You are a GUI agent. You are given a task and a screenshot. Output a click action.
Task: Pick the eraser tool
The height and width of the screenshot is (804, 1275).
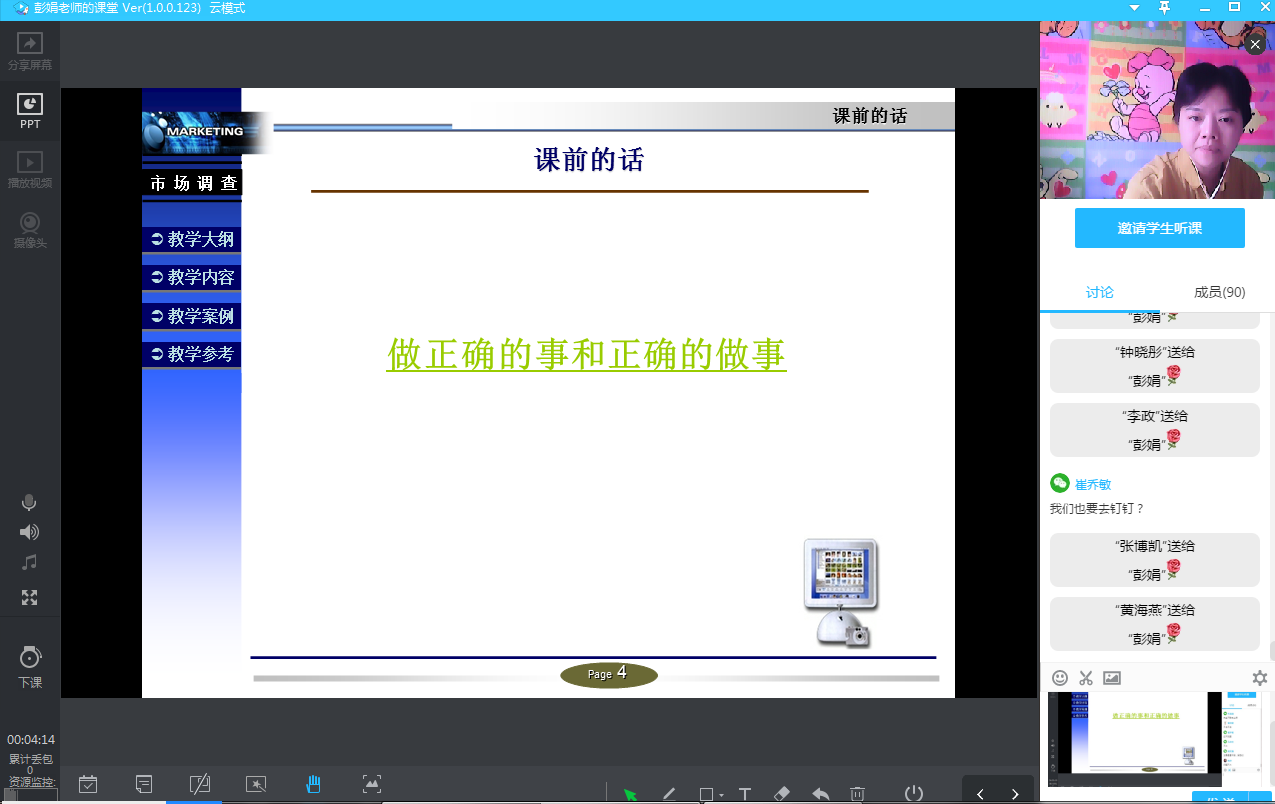pyautogui.click(x=783, y=794)
